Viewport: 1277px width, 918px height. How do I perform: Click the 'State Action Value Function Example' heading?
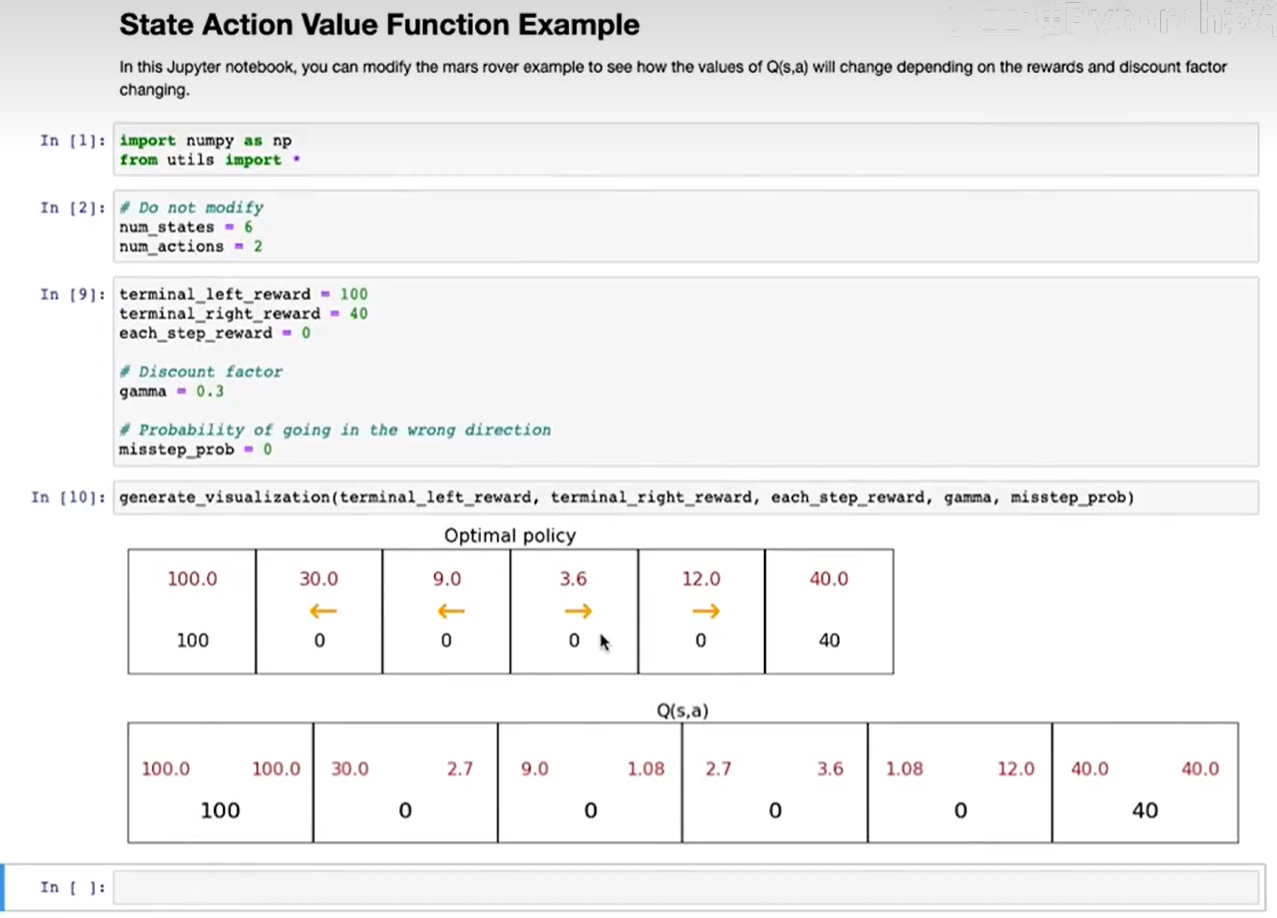[x=379, y=25]
